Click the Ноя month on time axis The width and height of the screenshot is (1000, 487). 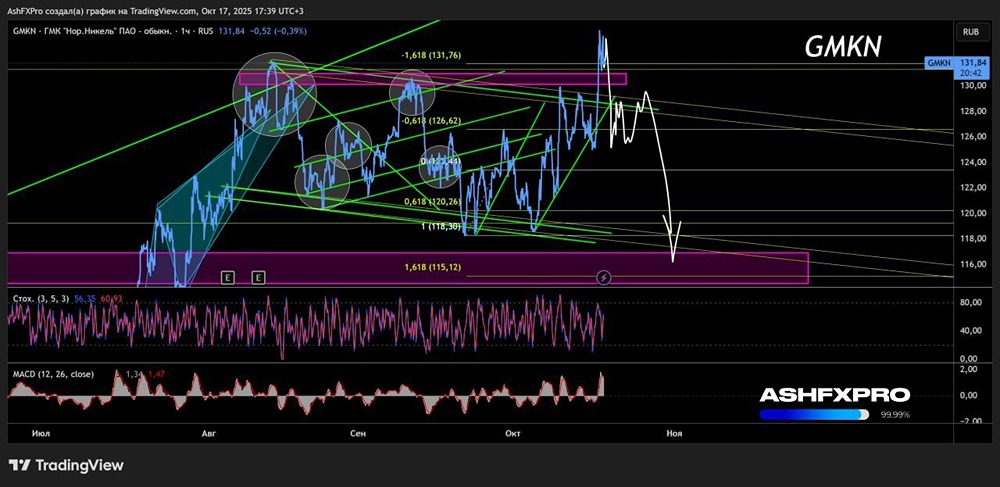click(674, 433)
